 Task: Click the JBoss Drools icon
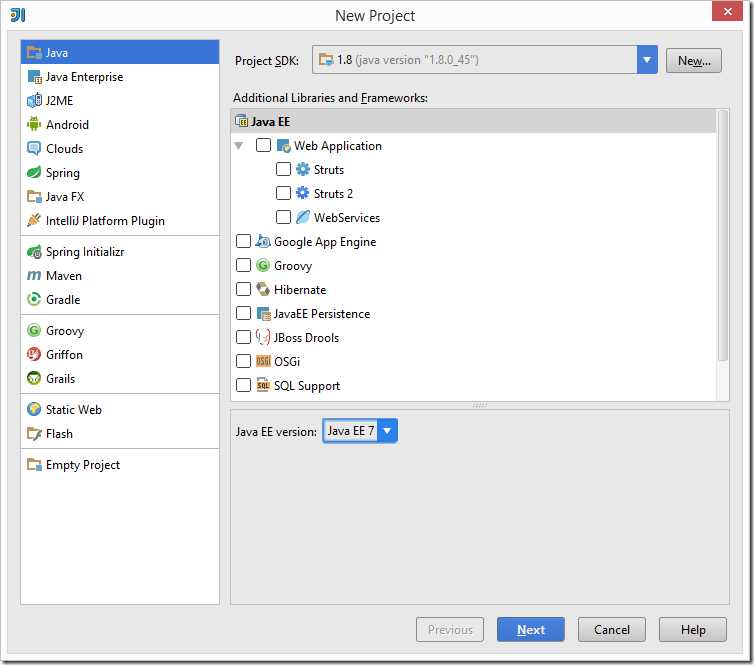(263, 337)
